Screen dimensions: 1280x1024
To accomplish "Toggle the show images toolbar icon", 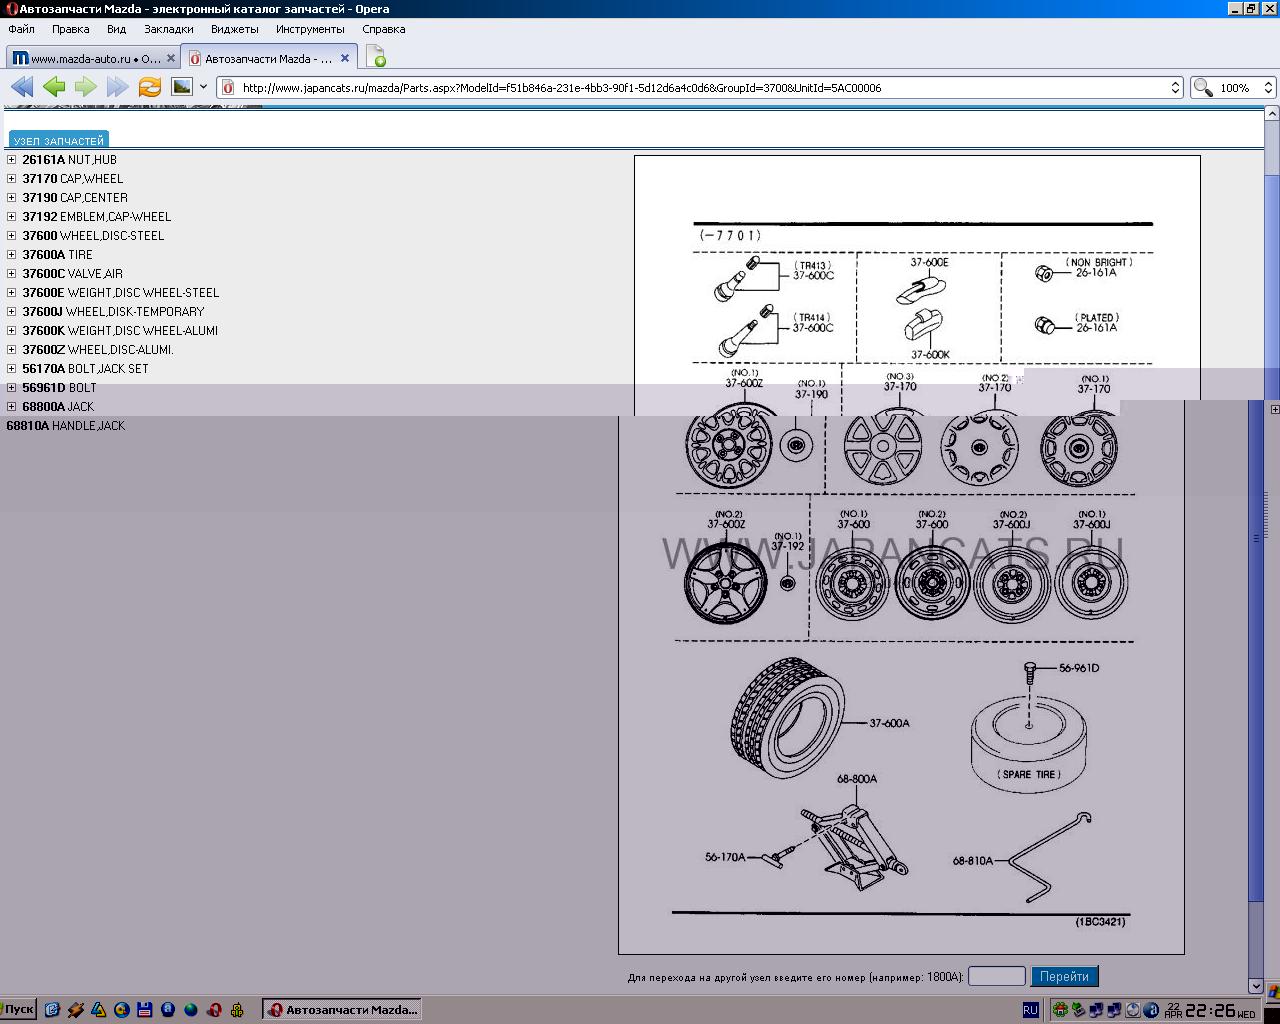I will (x=181, y=87).
